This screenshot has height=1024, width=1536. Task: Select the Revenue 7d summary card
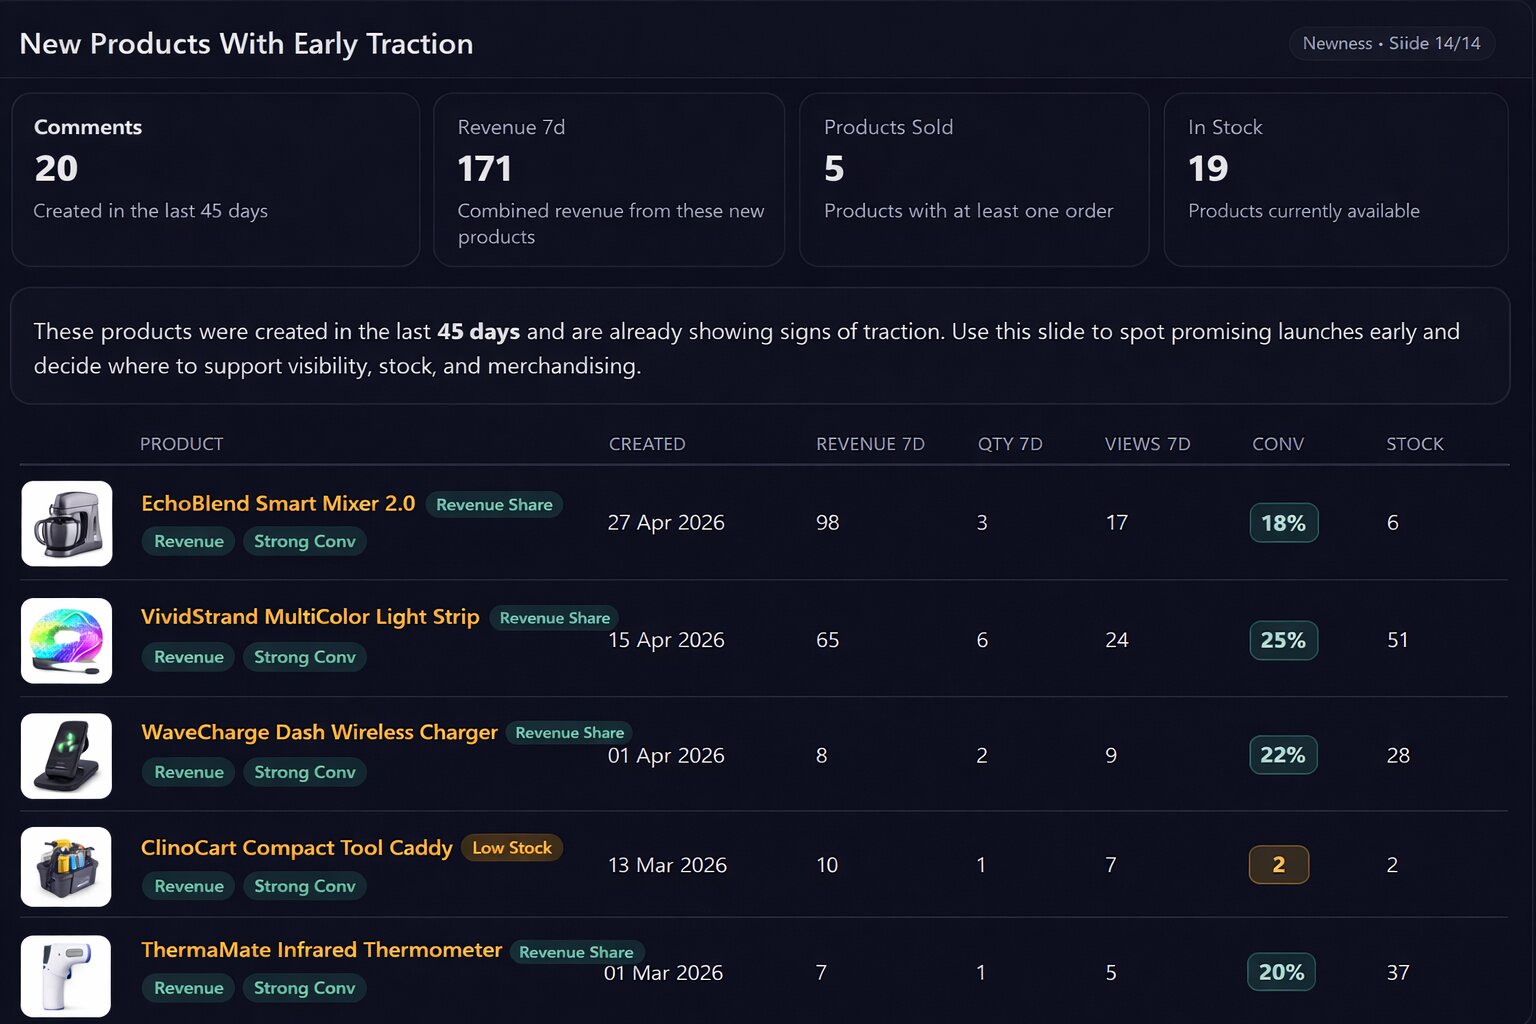[x=609, y=180]
